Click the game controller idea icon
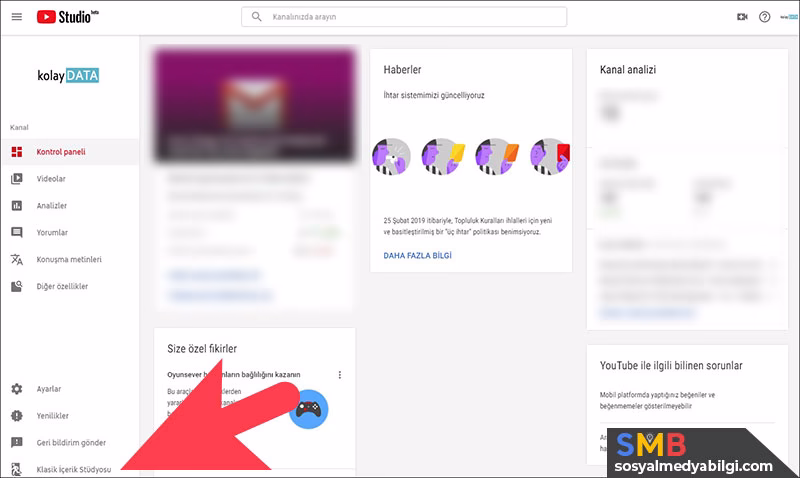Image resolution: width=800 pixels, height=478 pixels. (308, 409)
